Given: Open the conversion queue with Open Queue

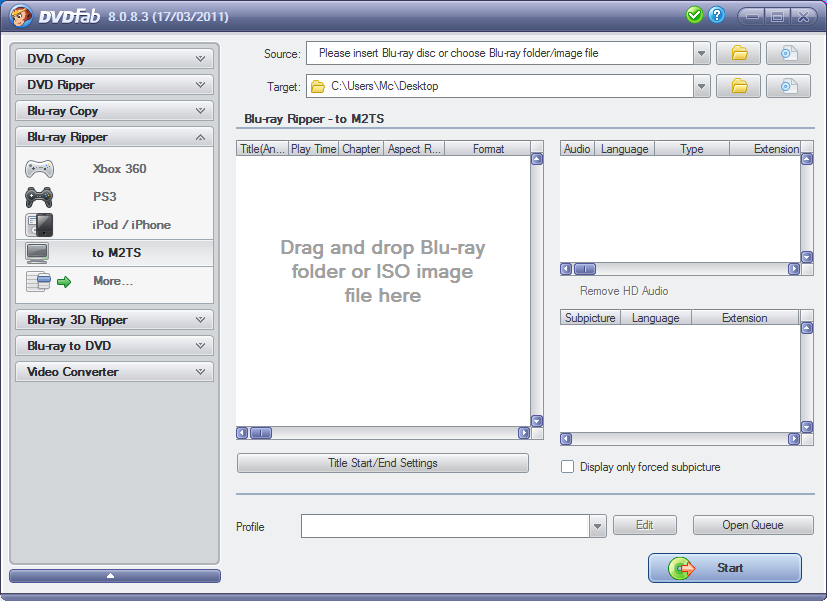Looking at the screenshot, I should (753, 525).
